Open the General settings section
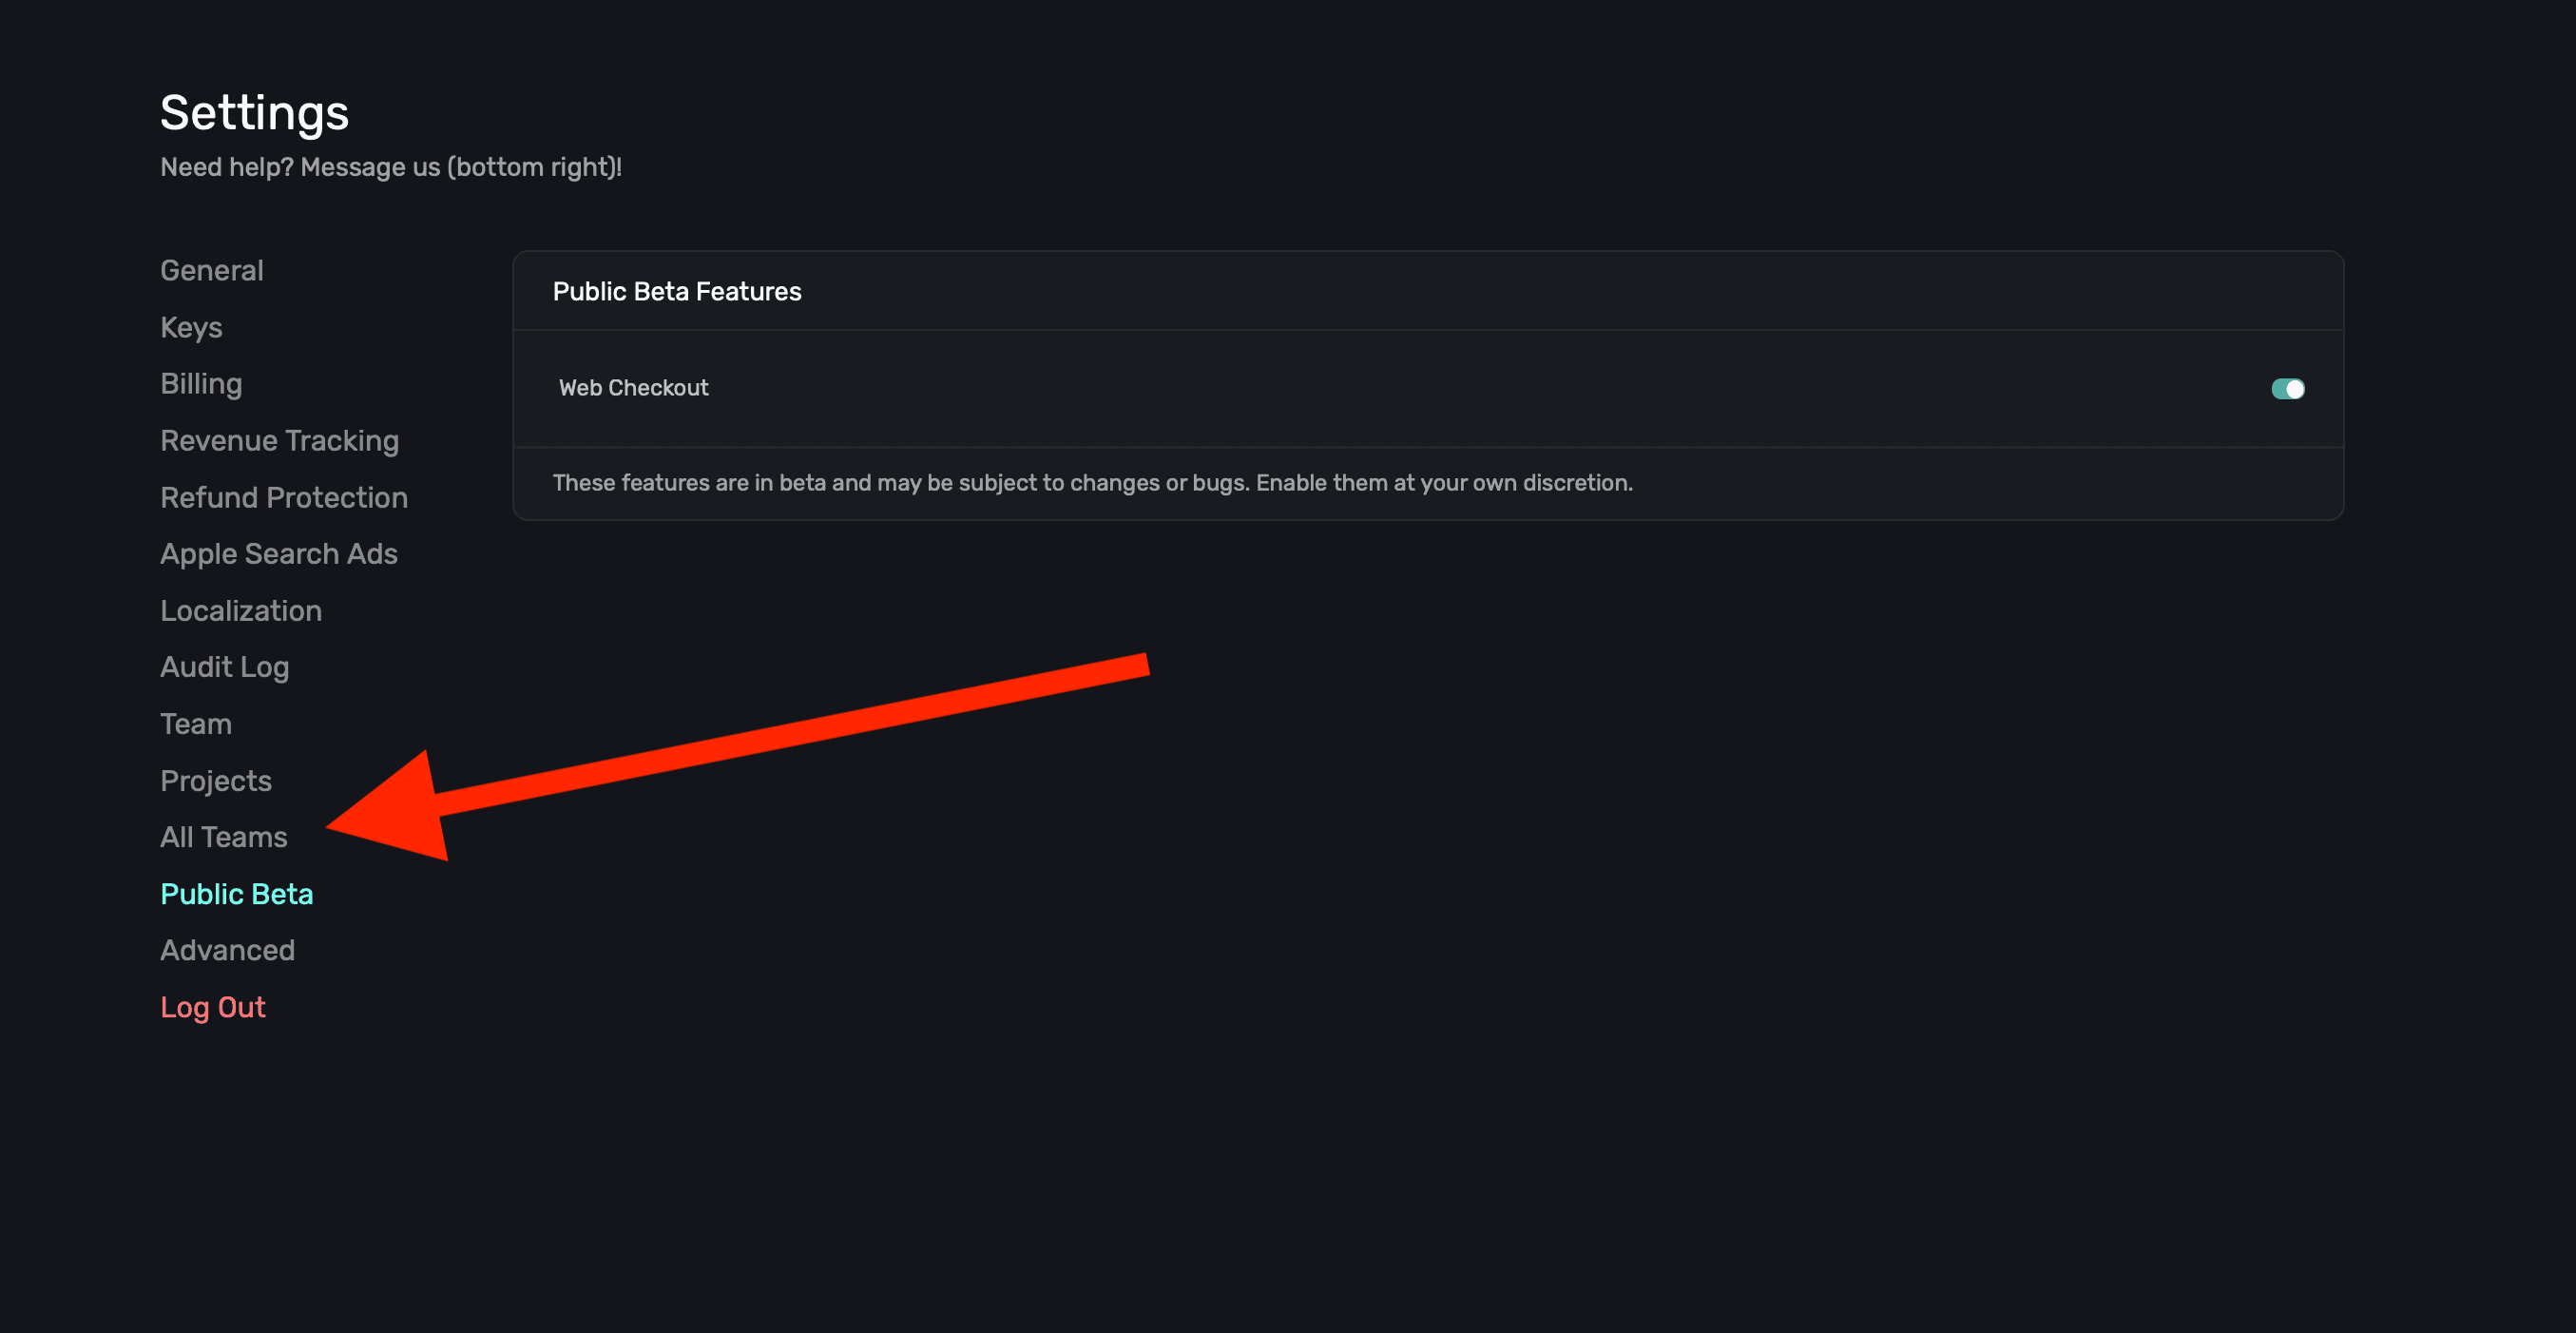Screen dimensions: 2576x1333 (212, 271)
